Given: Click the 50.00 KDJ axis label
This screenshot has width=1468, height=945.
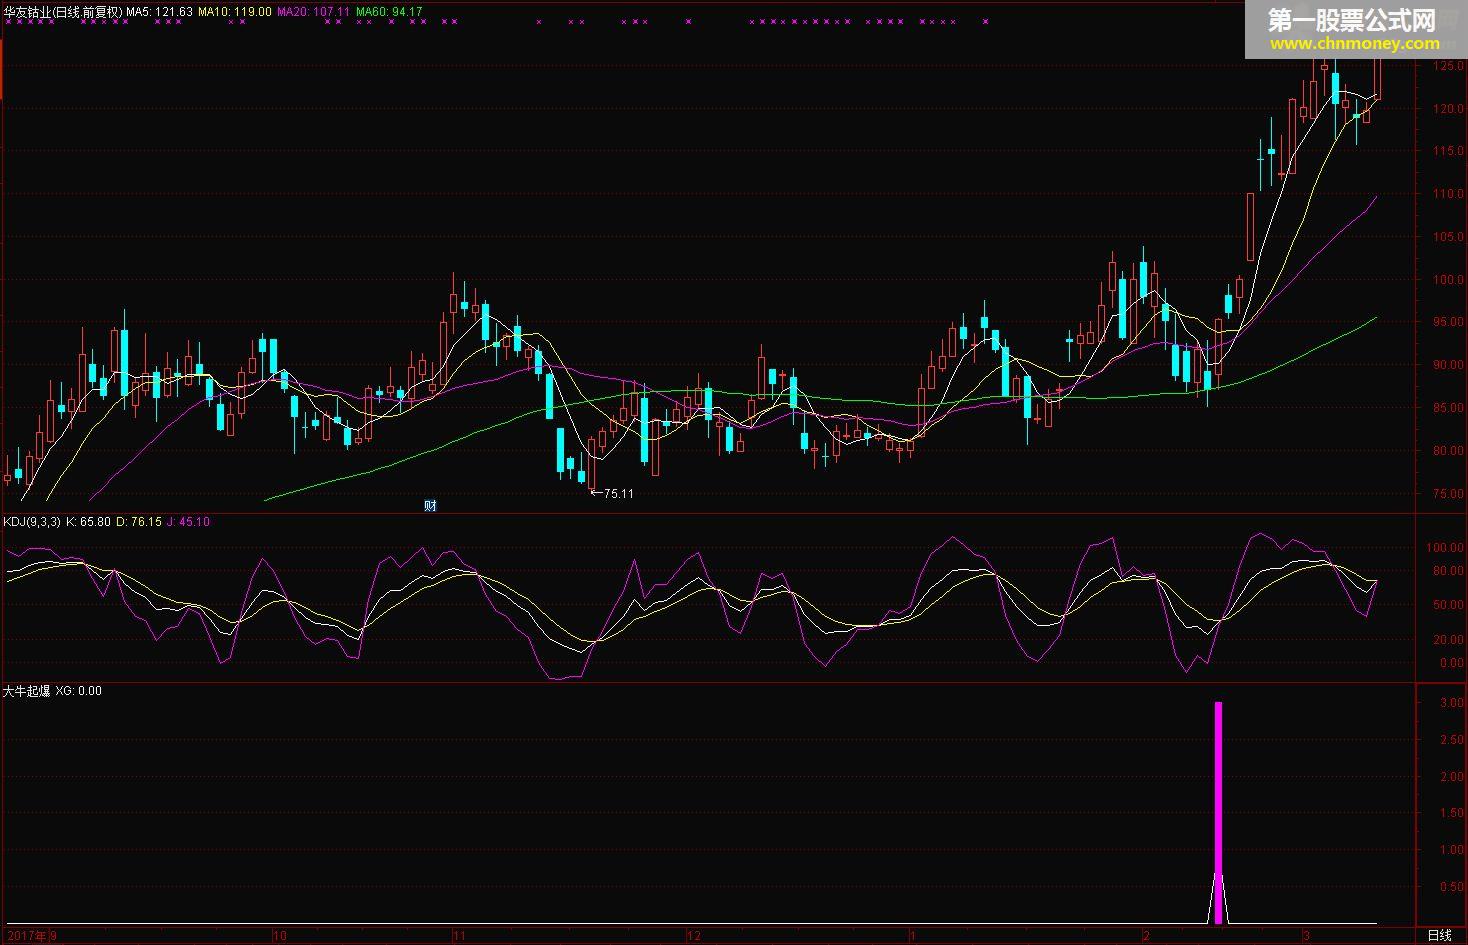Looking at the screenshot, I should click(x=1448, y=605).
